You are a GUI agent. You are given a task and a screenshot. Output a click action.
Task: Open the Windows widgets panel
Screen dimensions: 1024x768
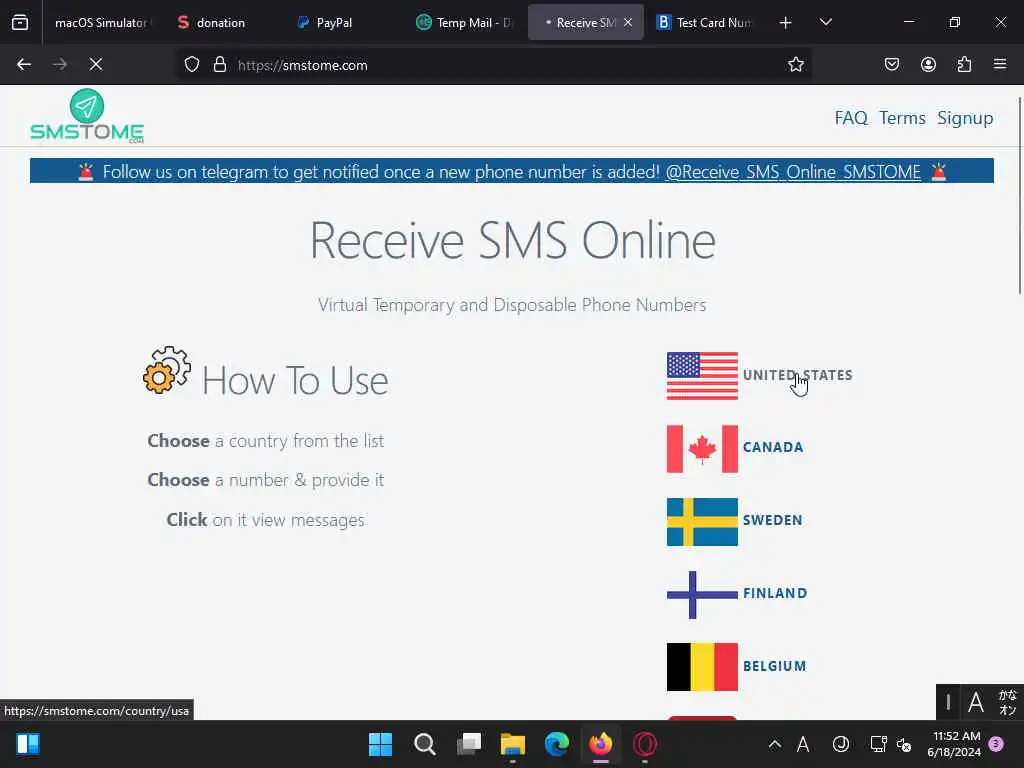tap(28, 744)
